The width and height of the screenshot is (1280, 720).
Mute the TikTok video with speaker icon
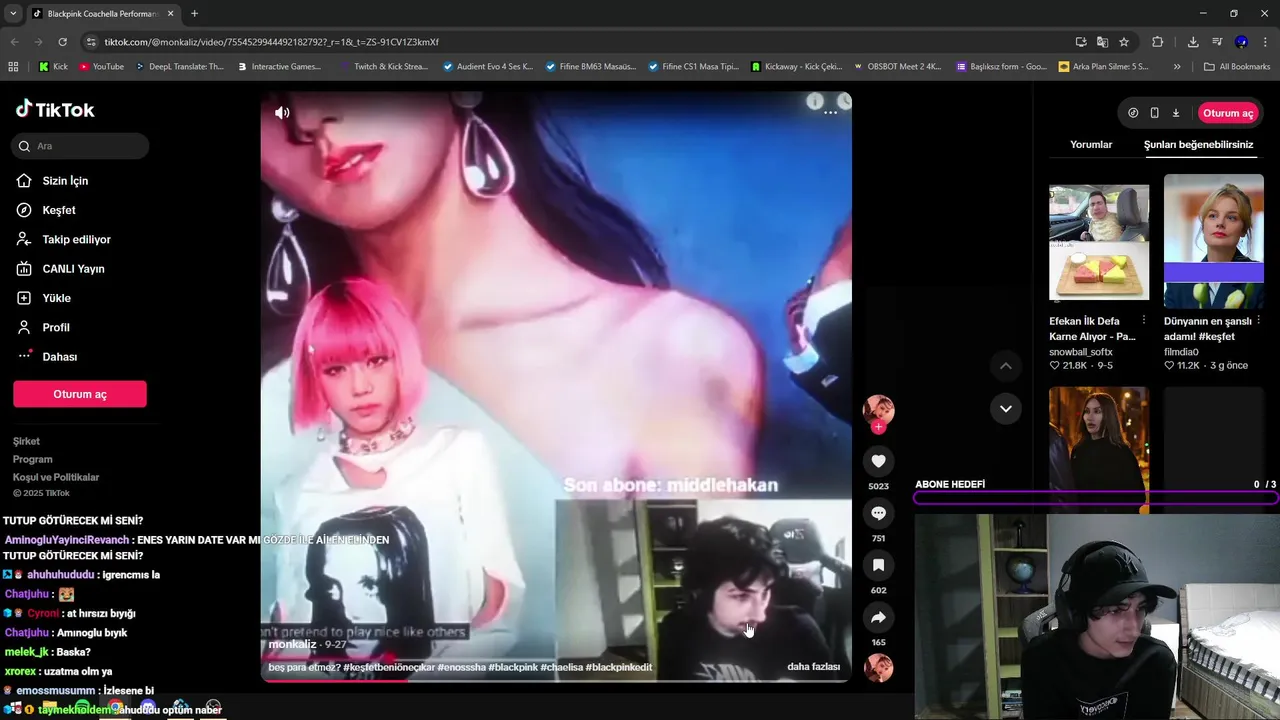[283, 113]
